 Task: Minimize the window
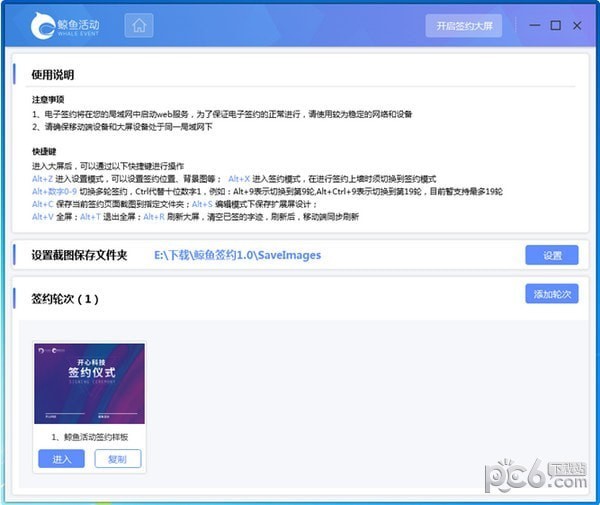pyautogui.click(x=535, y=26)
